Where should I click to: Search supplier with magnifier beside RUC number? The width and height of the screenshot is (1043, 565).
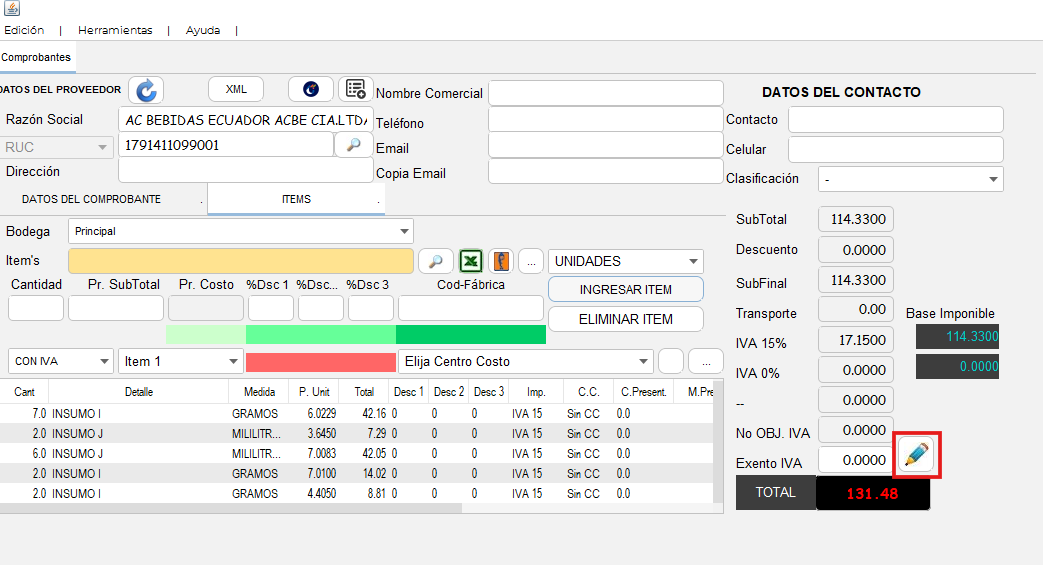click(x=353, y=145)
